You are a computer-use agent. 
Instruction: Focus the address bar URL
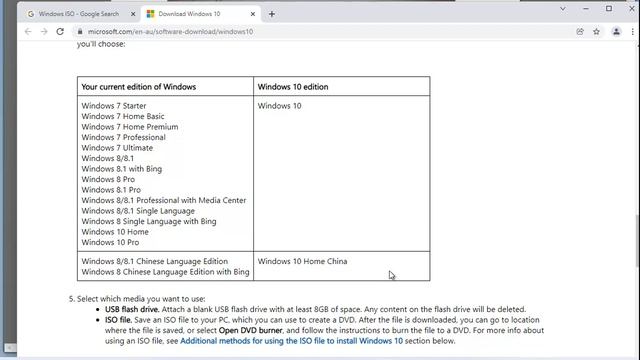pos(171,31)
